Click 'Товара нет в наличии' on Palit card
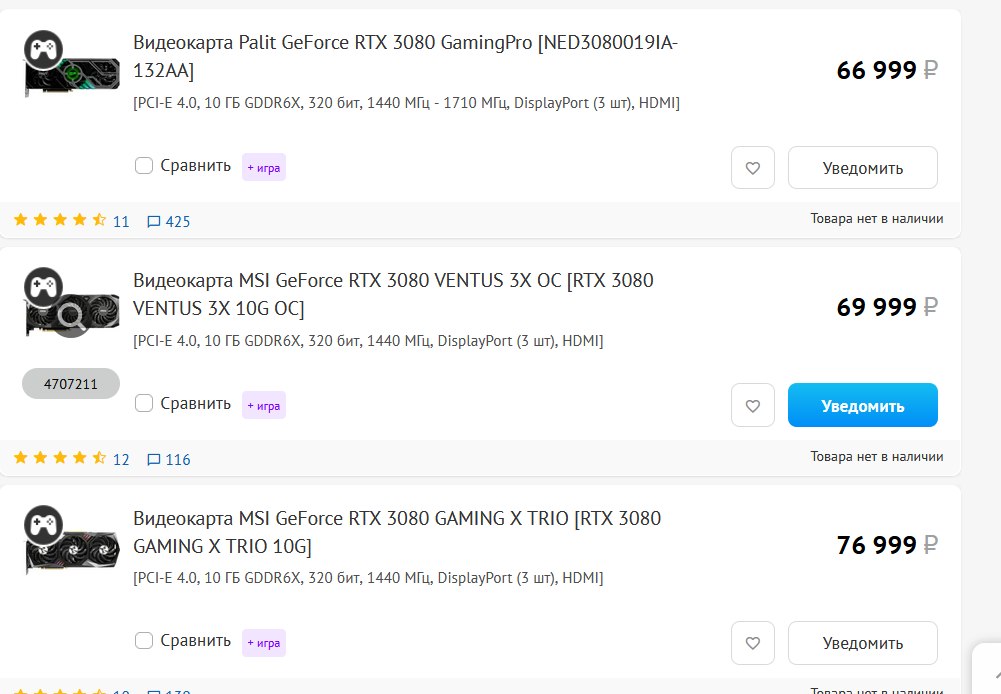This screenshot has height=694, width=1001. tap(877, 218)
